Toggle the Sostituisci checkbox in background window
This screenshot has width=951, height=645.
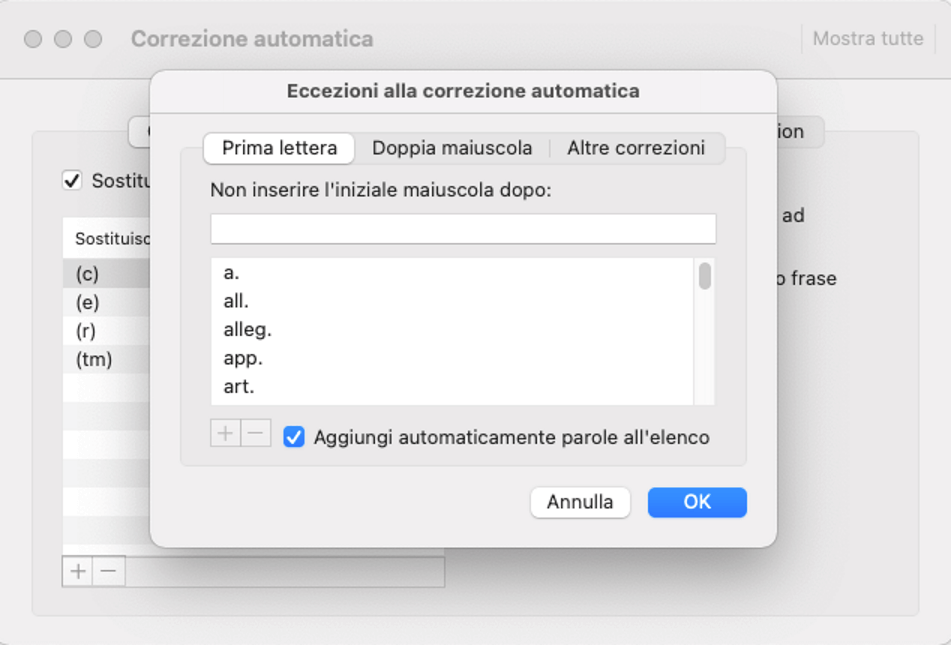(x=72, y=180)
